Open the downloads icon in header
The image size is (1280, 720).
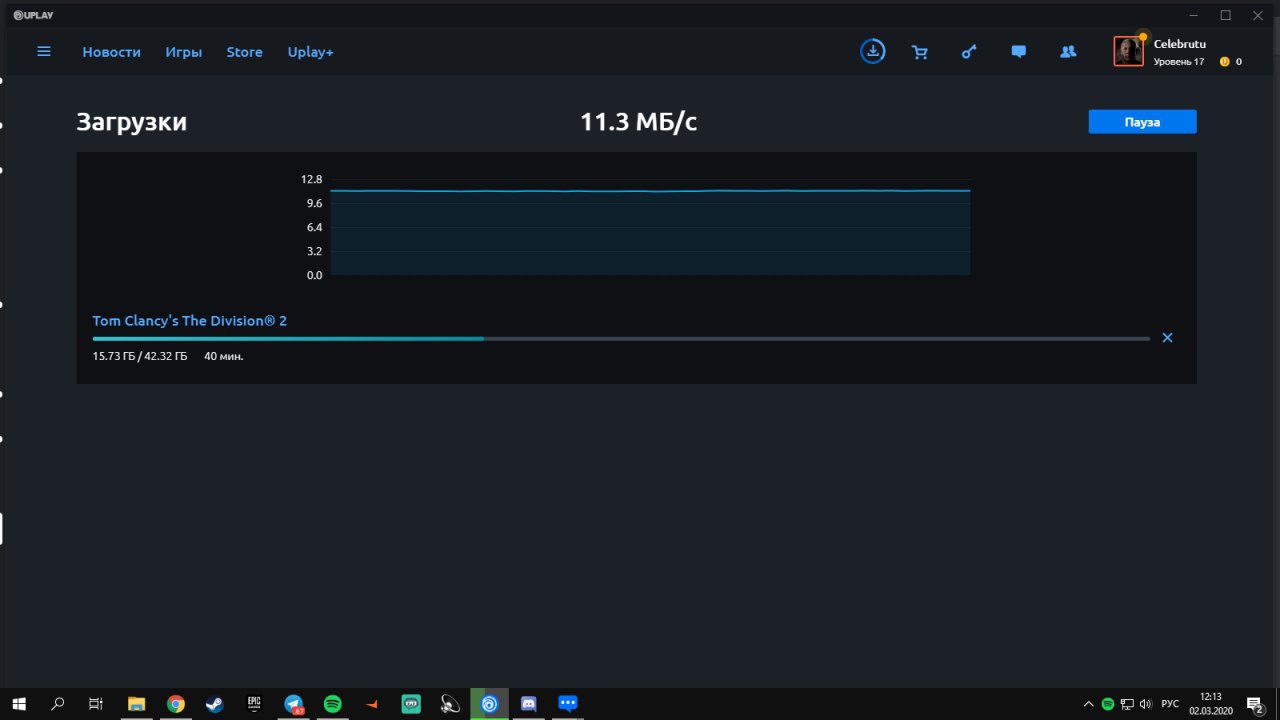(x=873, y=51)
